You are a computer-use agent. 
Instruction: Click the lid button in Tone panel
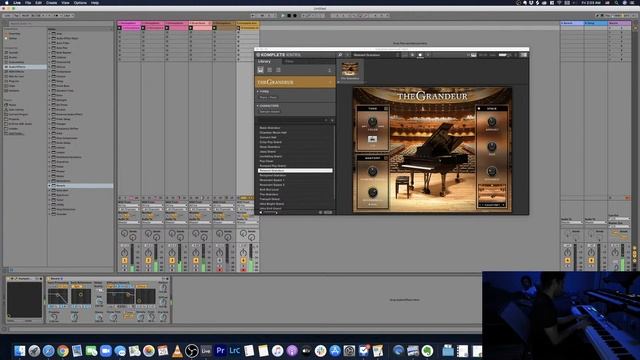372,139
